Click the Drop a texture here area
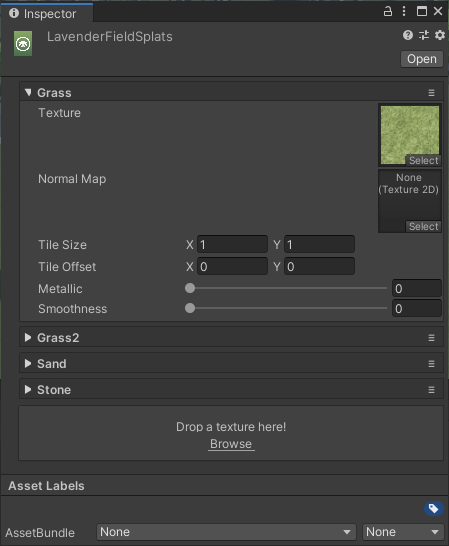Viewport: 449px width, 546px height. (x=231, y=433)
